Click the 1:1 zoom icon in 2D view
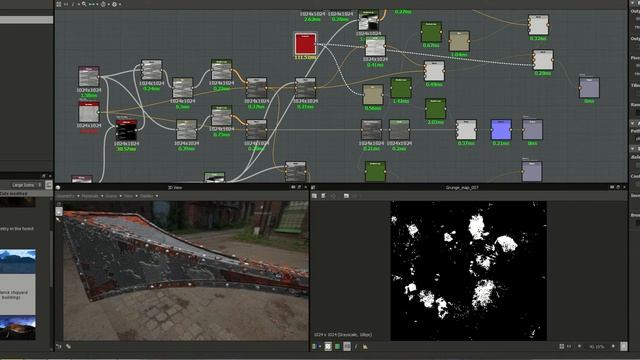This screenshot has height=360, width=640. pyautogui.click(x=569, y=347)
